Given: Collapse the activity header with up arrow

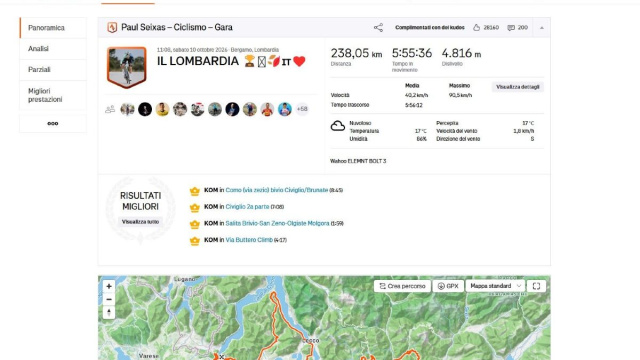Looking at the screenshot, I should 542,28.
